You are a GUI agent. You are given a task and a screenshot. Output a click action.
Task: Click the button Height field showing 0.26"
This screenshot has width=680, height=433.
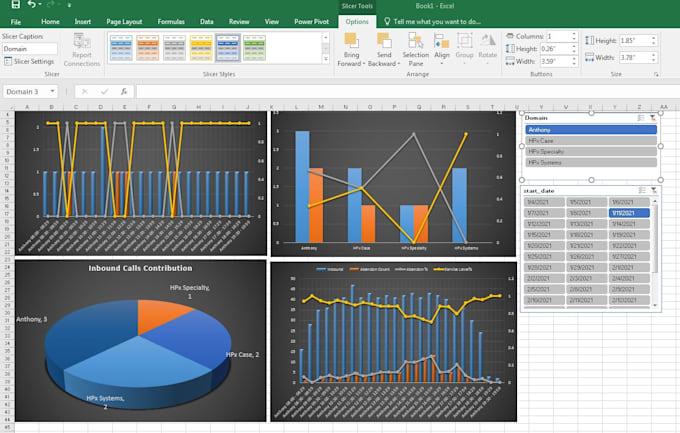[x=555, y=49]
